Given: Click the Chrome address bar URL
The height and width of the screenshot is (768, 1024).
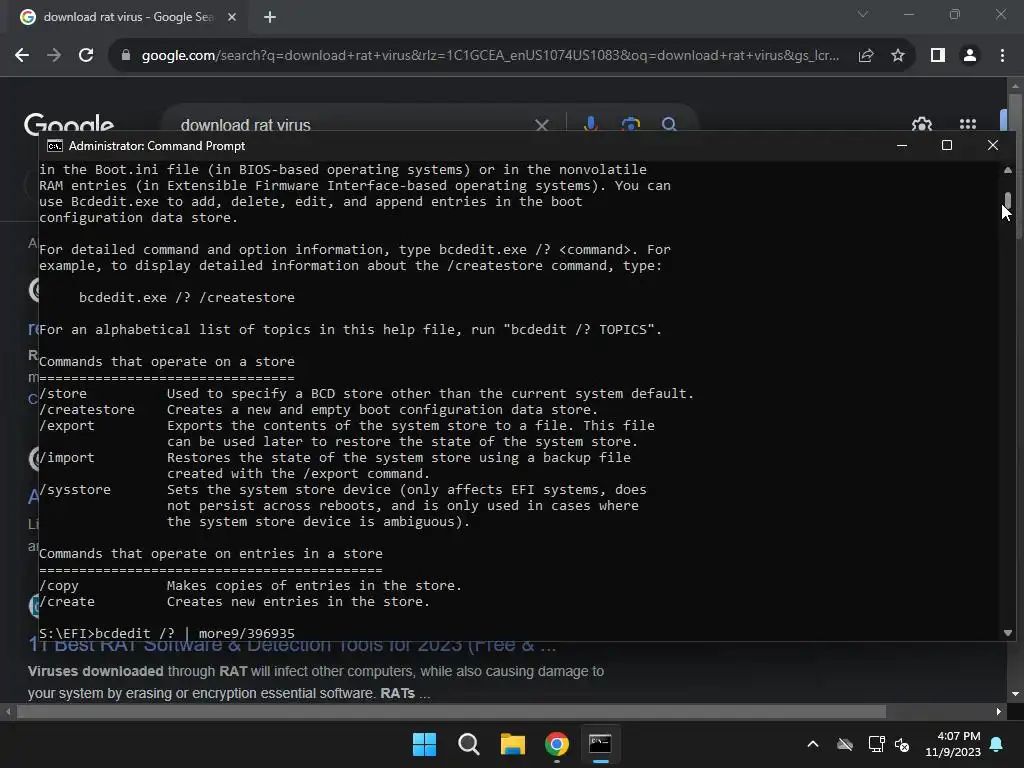Looking at the screenshot, I should coord(490,56).
